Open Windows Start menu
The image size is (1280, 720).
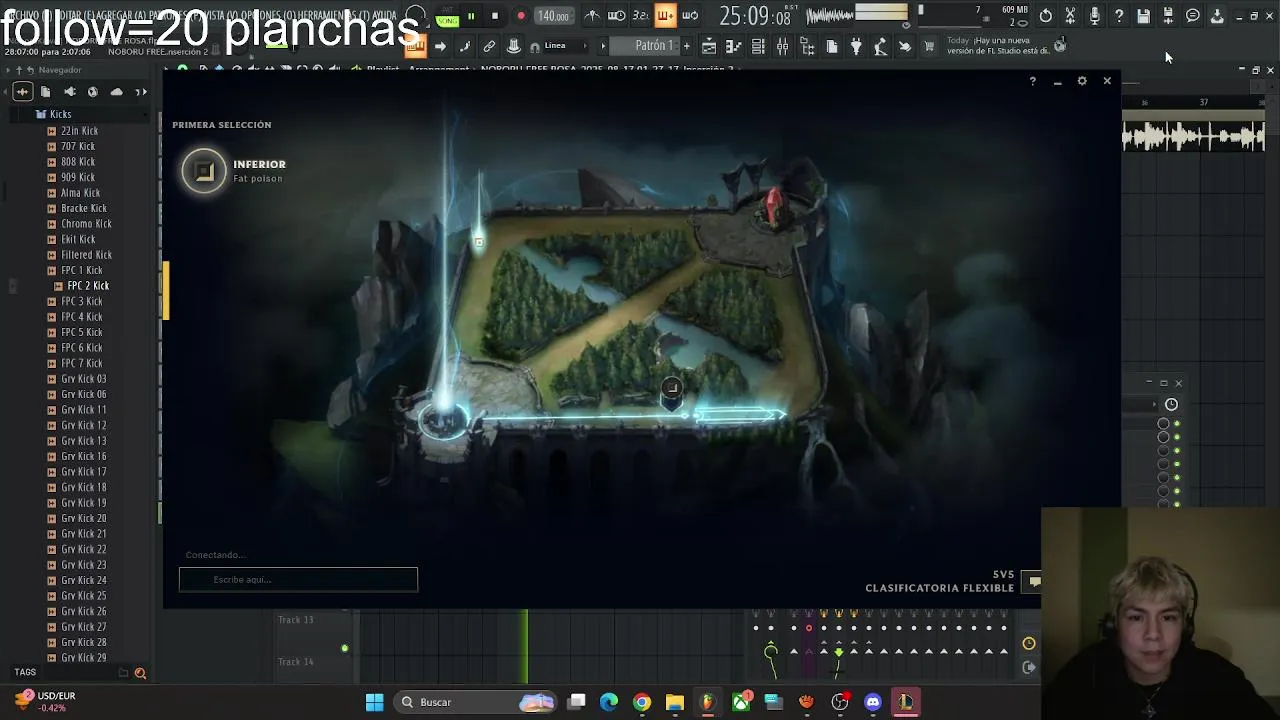pos(374,702)
